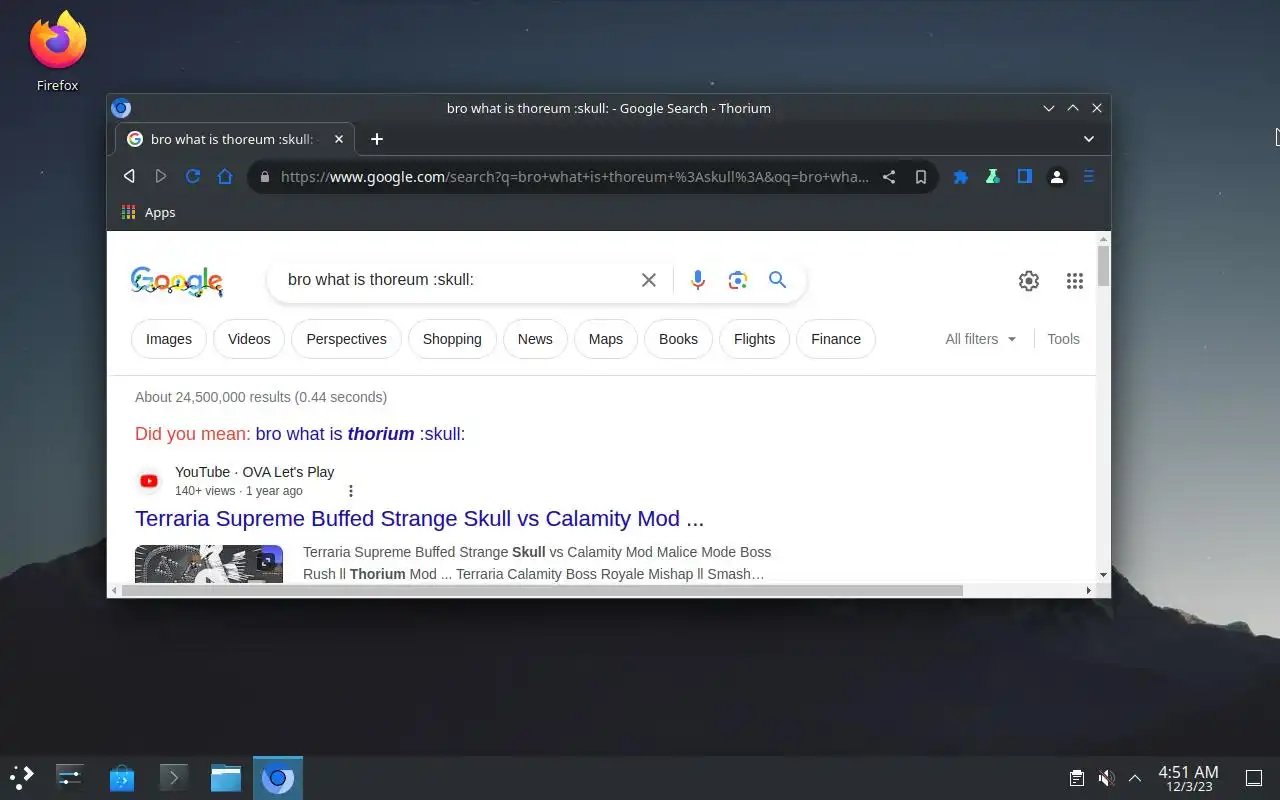Click the URL in the address bar
1280x800 pixels.
point(575,177)
